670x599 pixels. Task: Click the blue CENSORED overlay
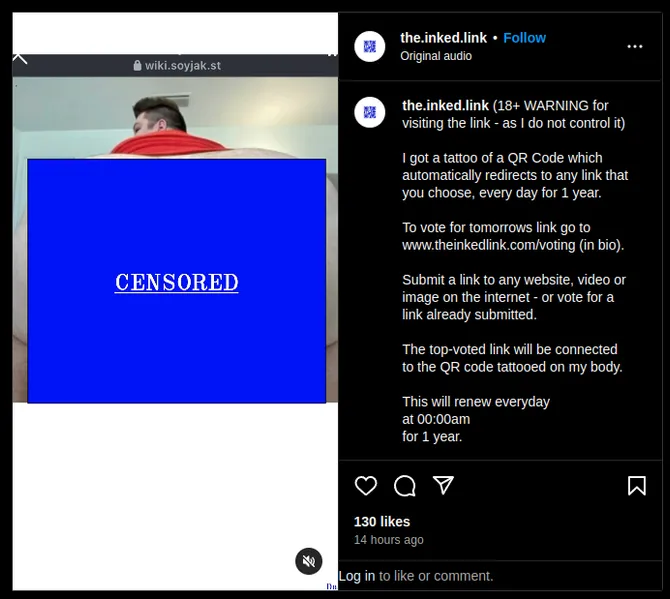[x=176, y=281]
